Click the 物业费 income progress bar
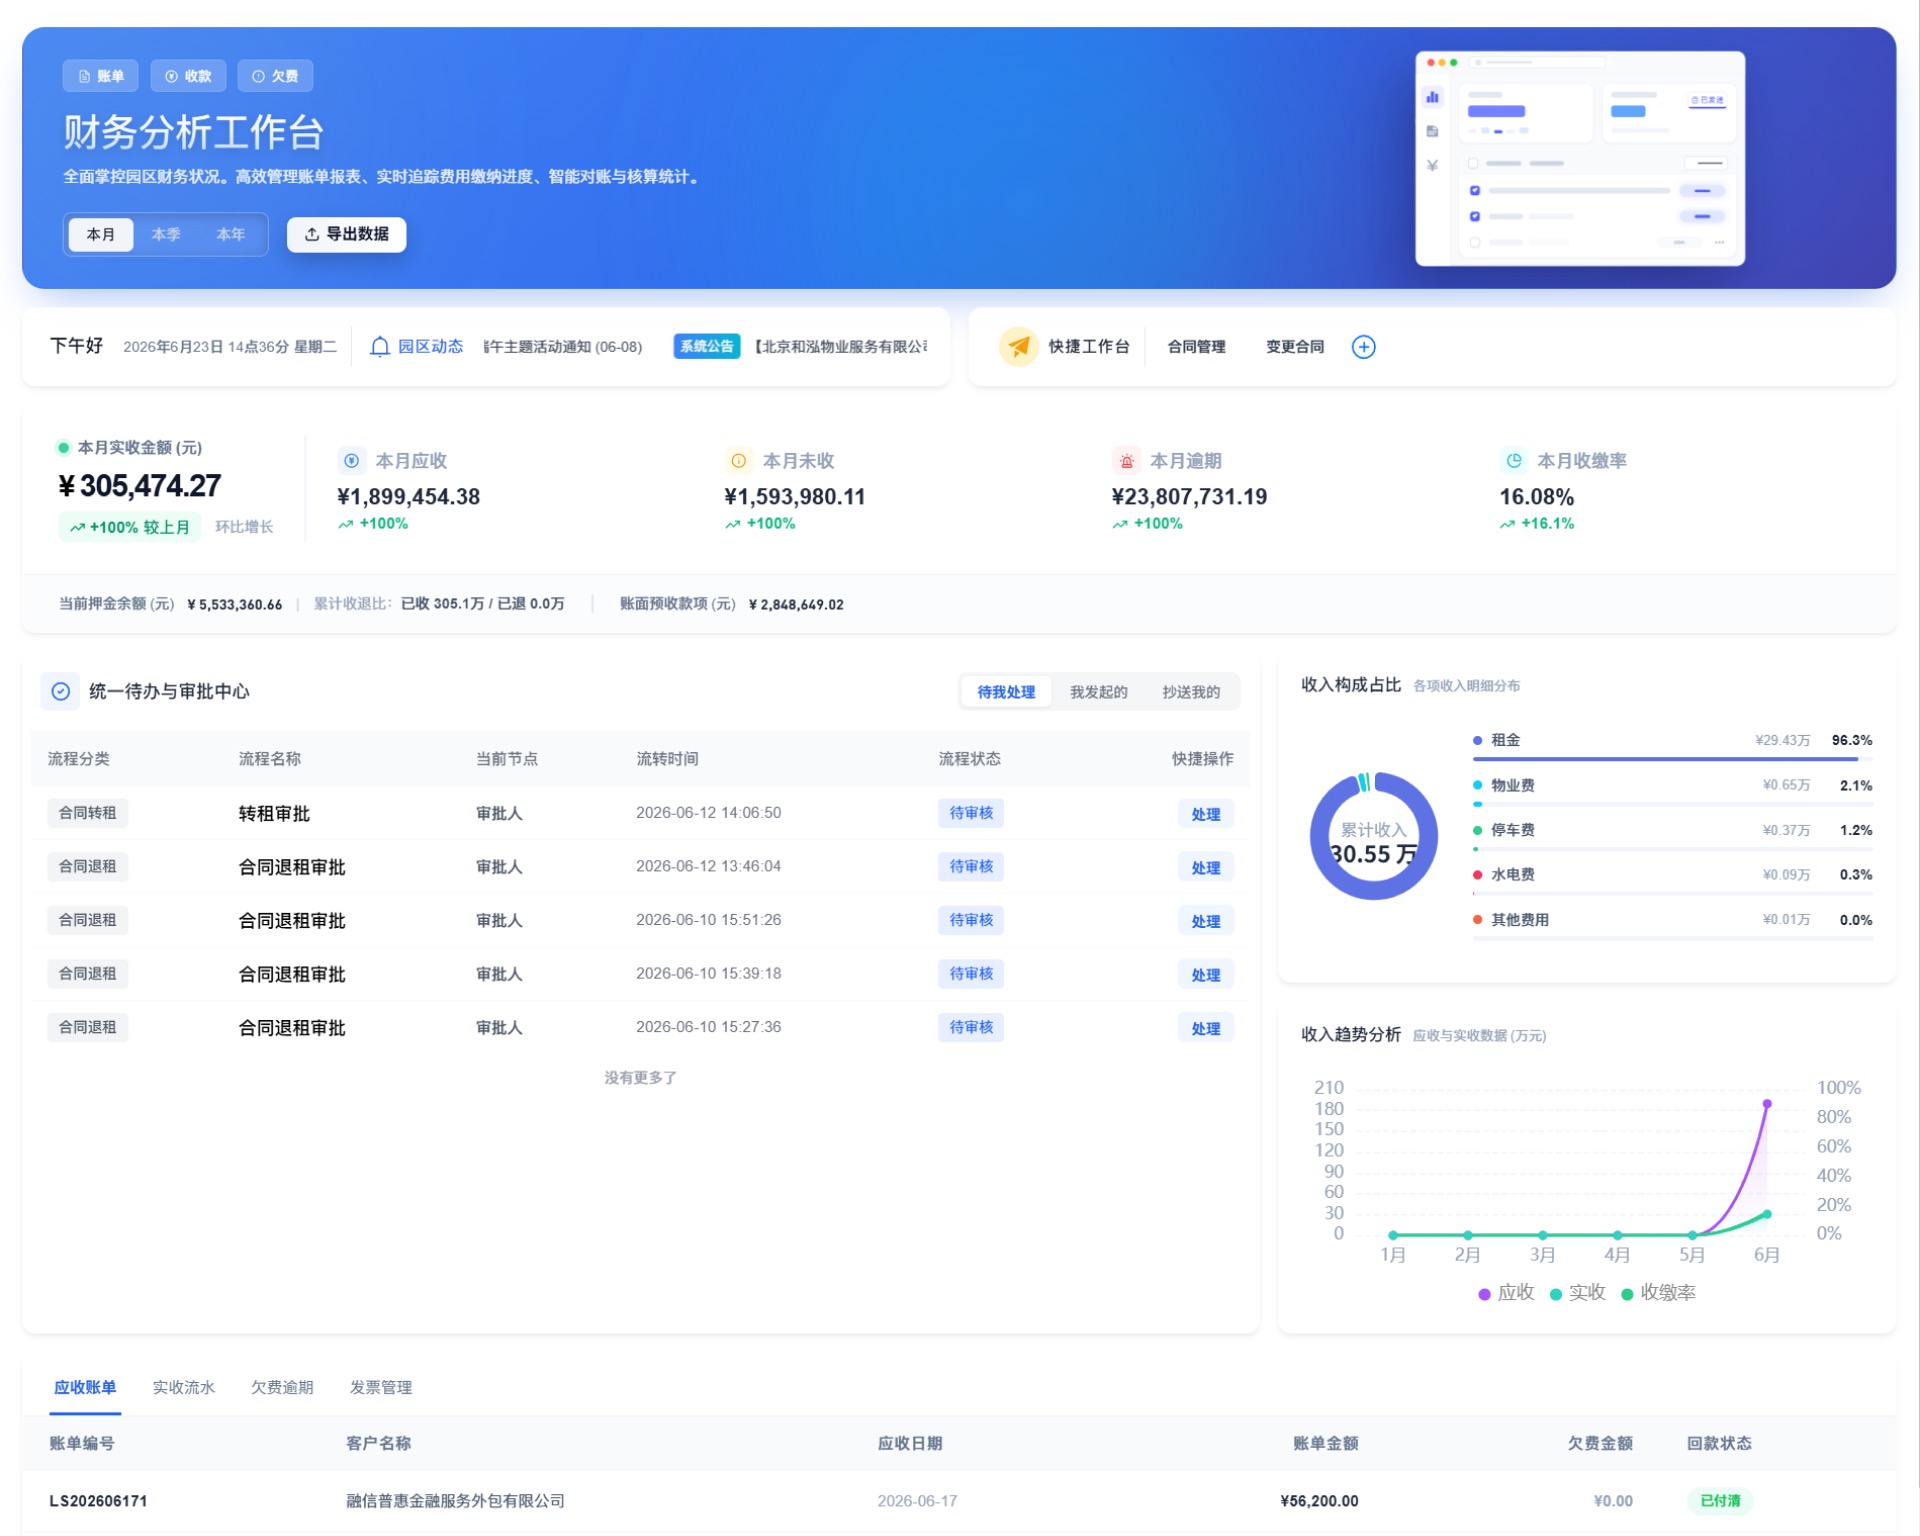Image resolution: width=1920 pixels, height=1536 pixels. click(1672, 804)
